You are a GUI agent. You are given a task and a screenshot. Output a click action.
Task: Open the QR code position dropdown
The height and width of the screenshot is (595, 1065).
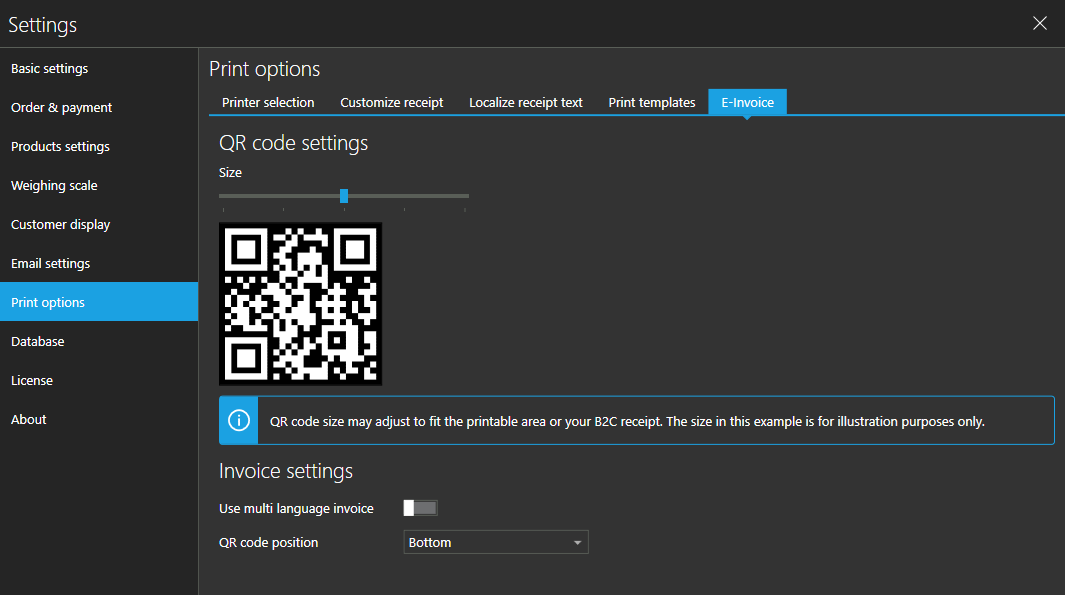point(496,542)
